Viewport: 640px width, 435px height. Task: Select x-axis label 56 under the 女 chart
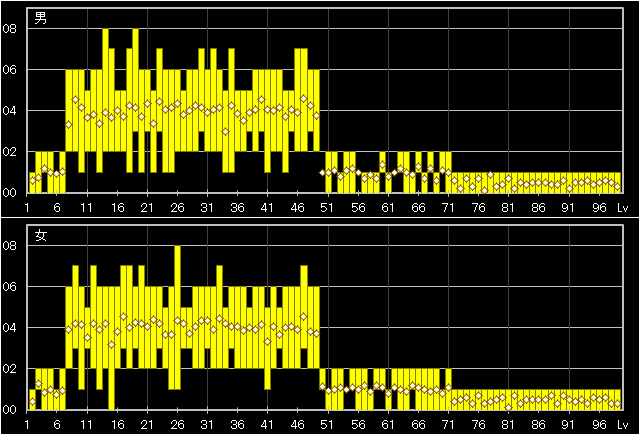click(x=358, y=425)
